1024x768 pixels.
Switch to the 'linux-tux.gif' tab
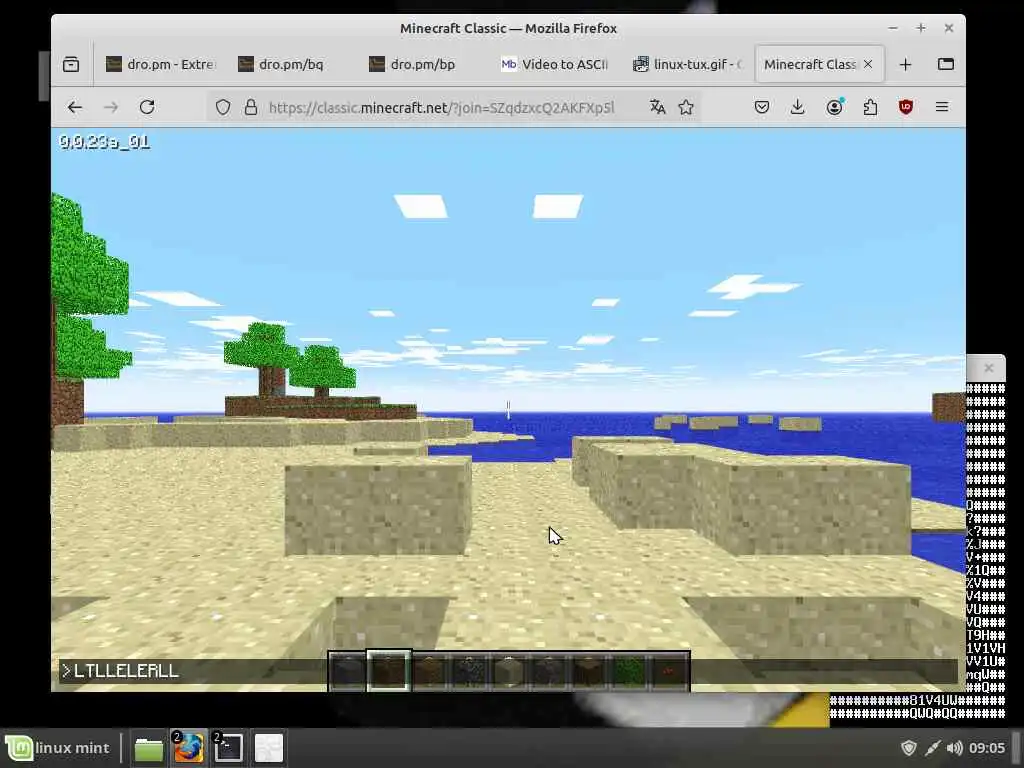[x=687, y=64]
